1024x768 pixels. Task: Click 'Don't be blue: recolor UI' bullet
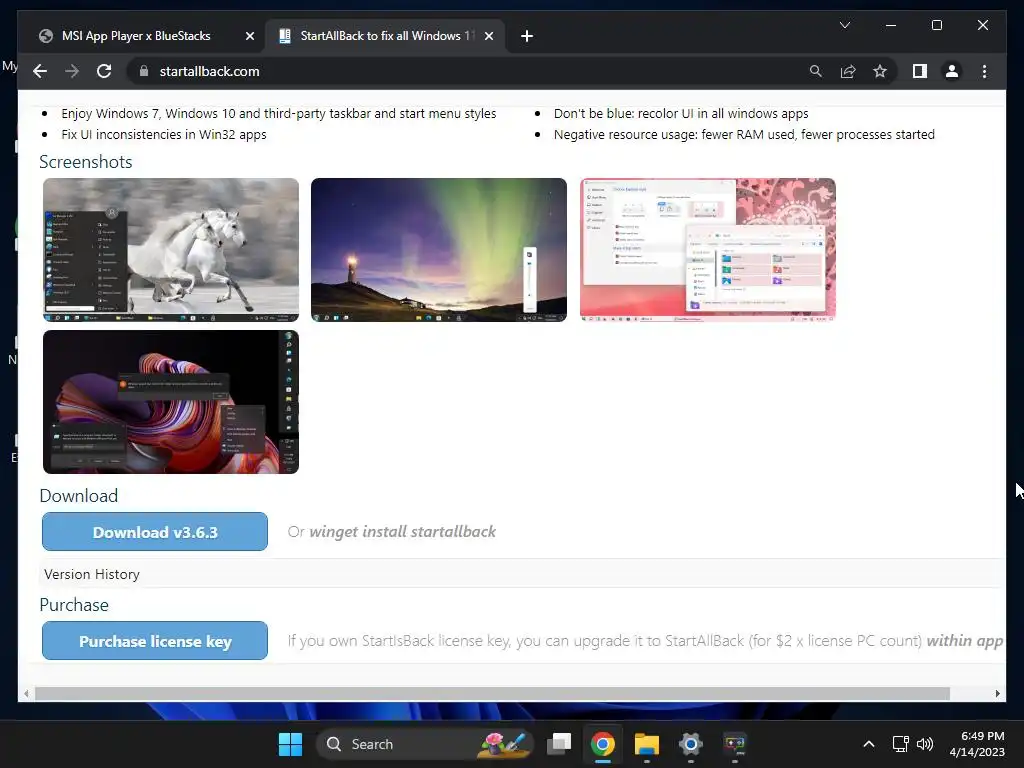(x=681, y=114)
